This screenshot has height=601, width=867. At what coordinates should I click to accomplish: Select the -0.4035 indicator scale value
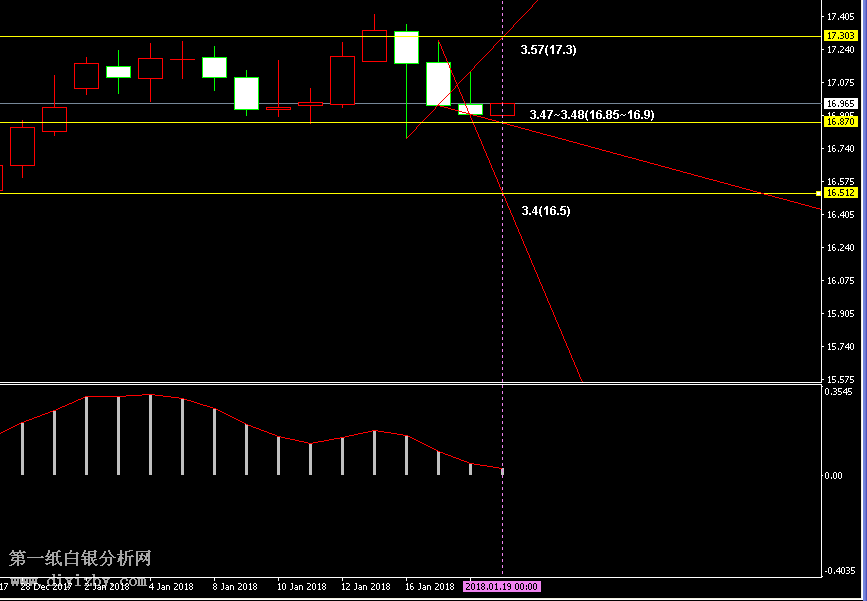coord(839,572)
